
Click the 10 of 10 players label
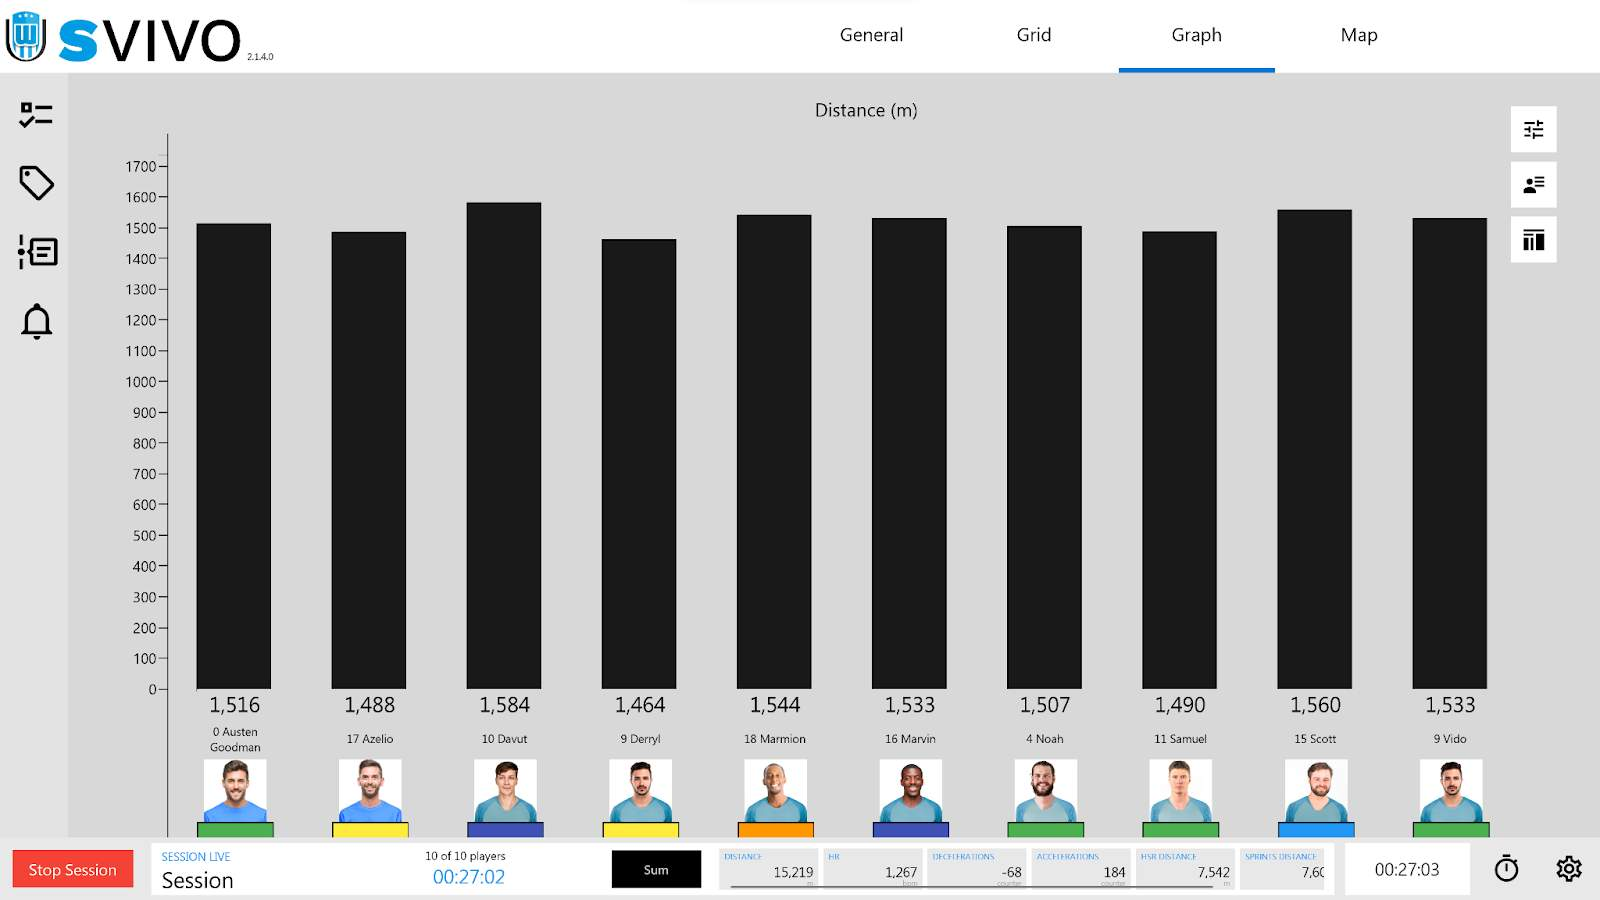pyautogui.click(x=465, y=856)
